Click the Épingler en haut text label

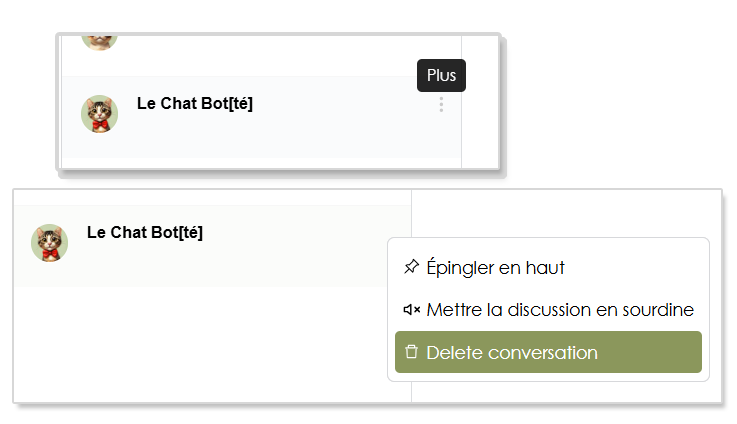(x=495, y=268)
